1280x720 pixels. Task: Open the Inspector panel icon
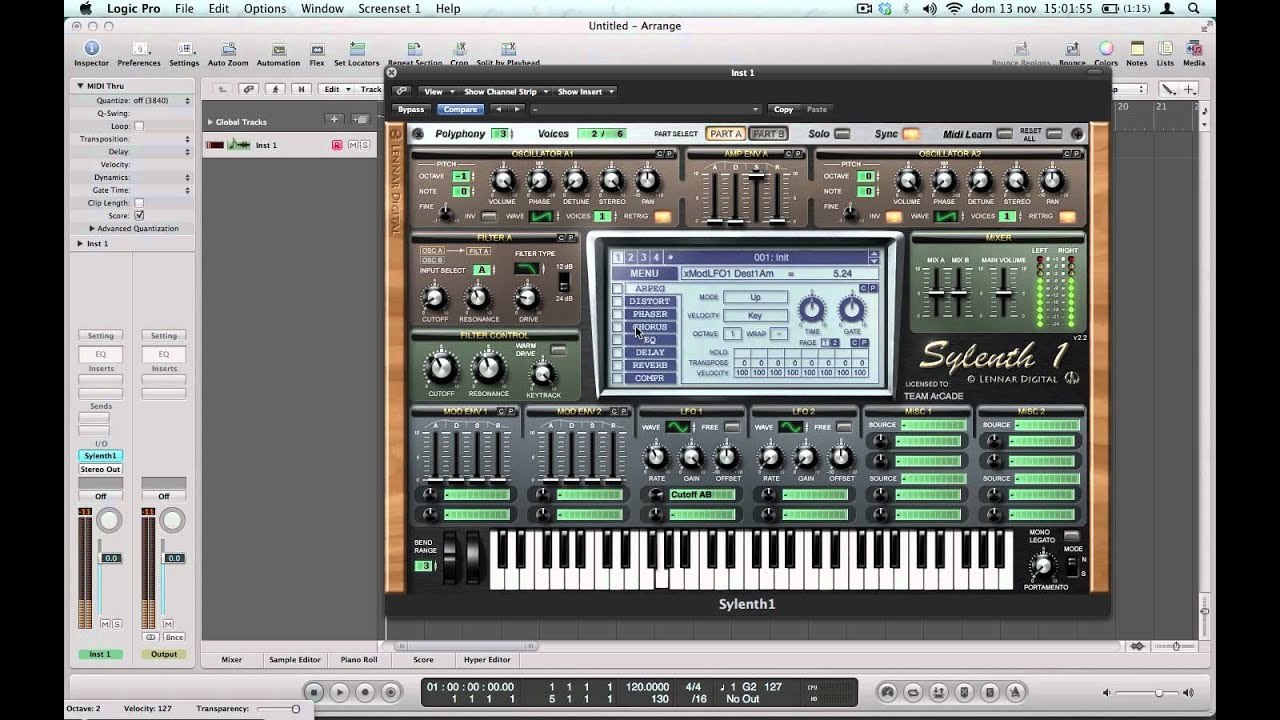(91, 49)
